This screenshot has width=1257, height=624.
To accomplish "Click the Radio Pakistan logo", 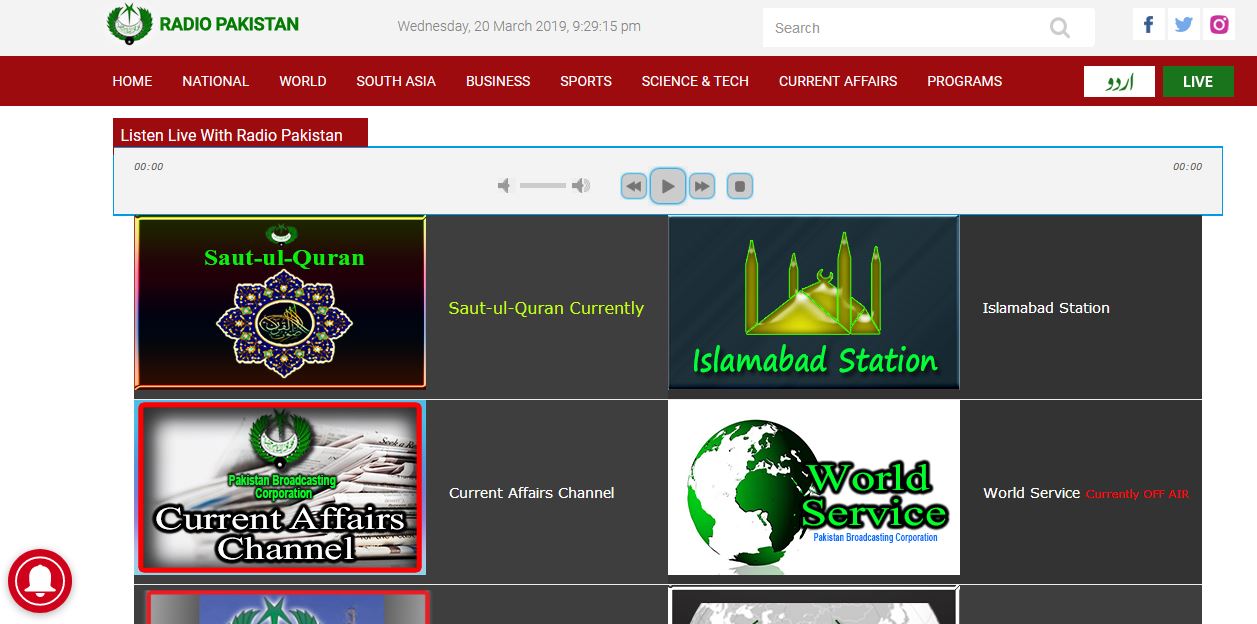I will pos(129,25).
